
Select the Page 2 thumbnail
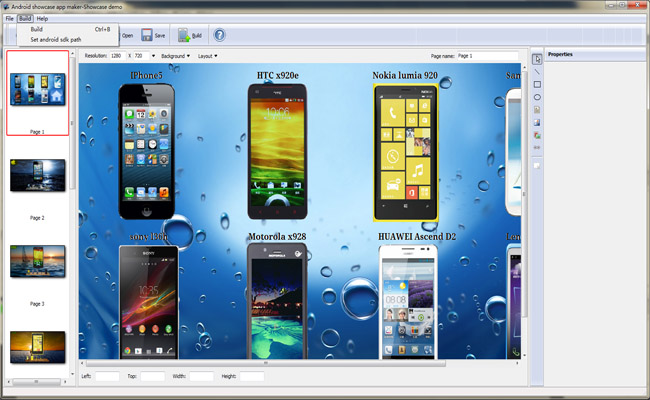(x=37, y=175)
